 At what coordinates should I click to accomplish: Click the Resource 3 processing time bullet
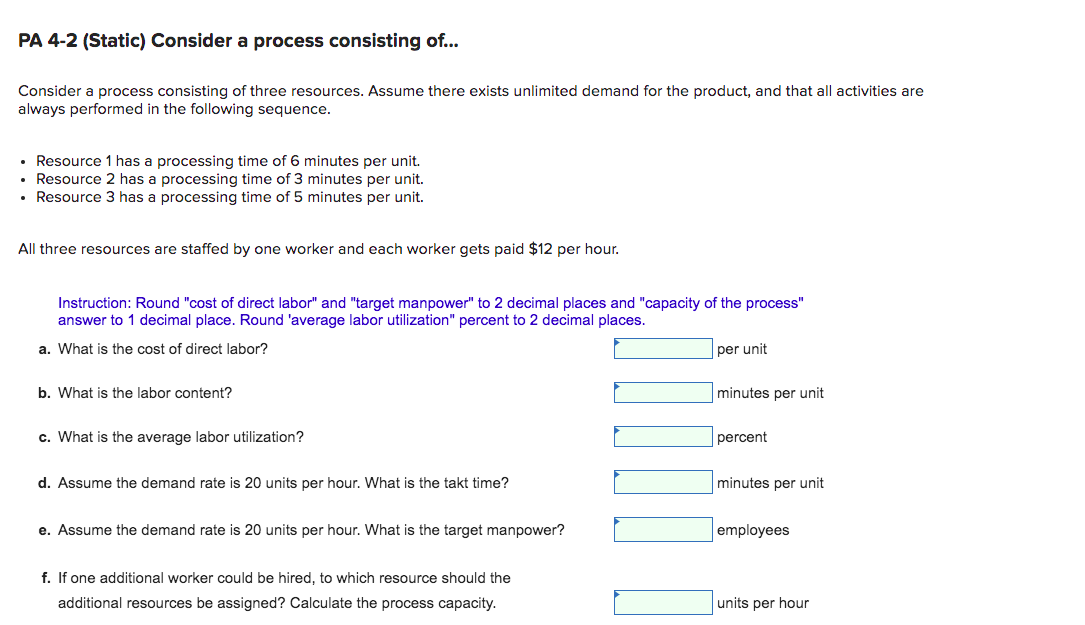(229, 196)
